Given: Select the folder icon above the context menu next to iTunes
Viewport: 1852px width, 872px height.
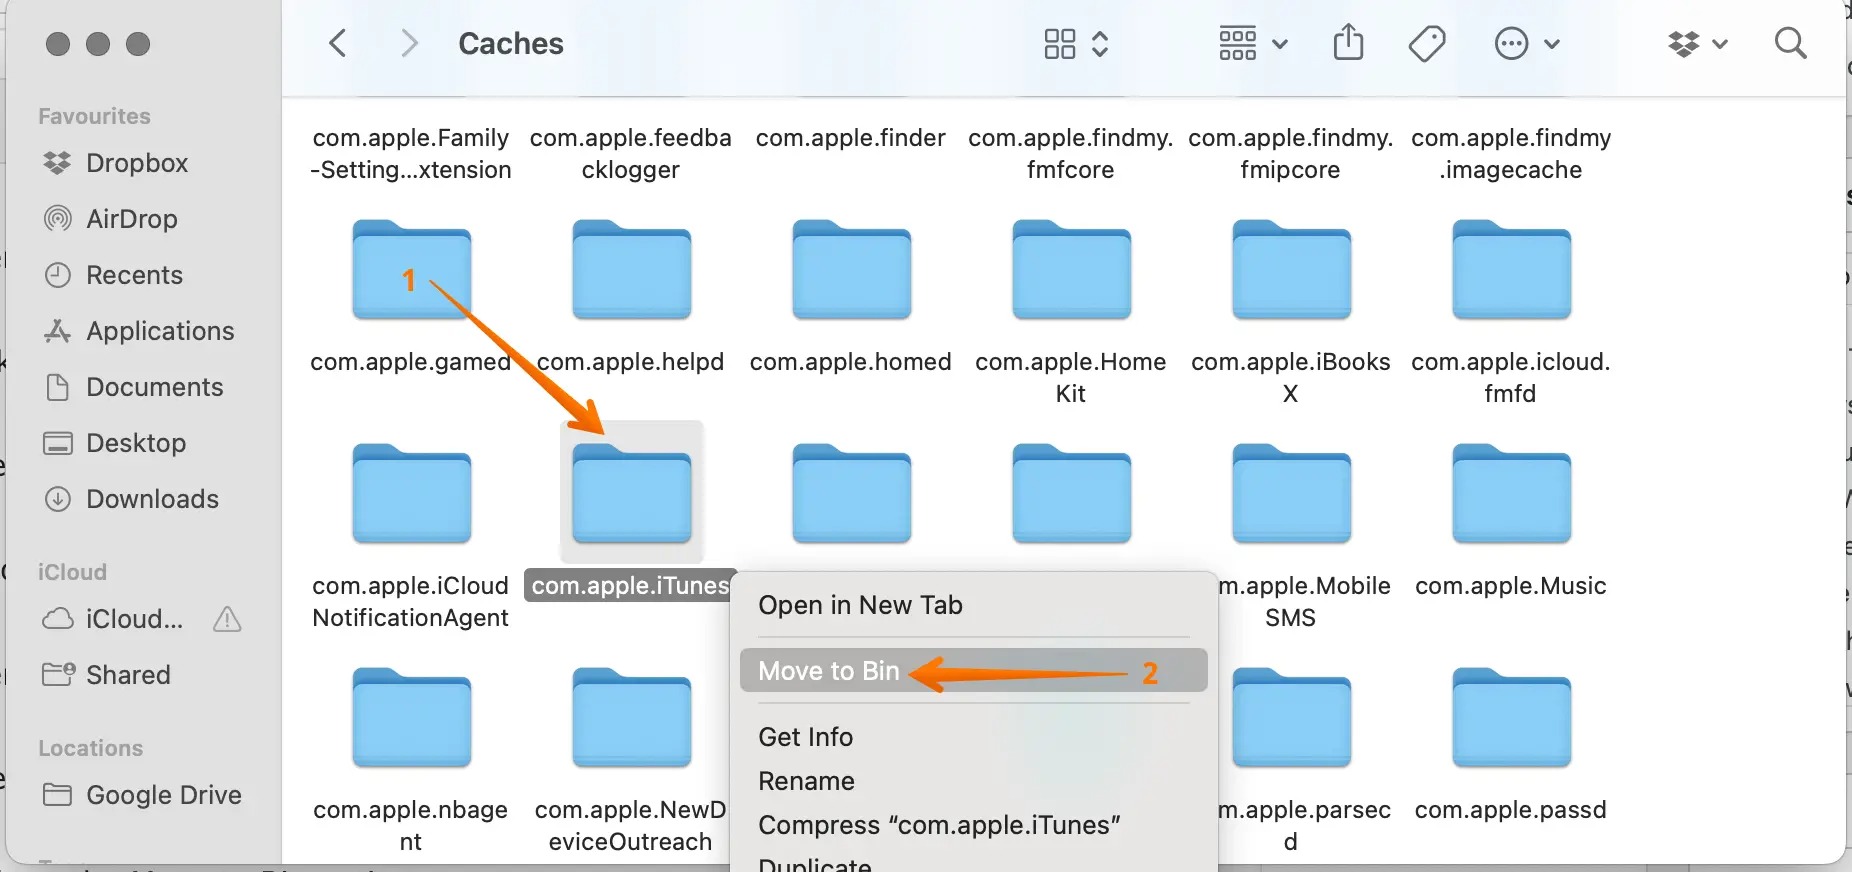Looking at the screenshot, I should (x=851, y=494).
